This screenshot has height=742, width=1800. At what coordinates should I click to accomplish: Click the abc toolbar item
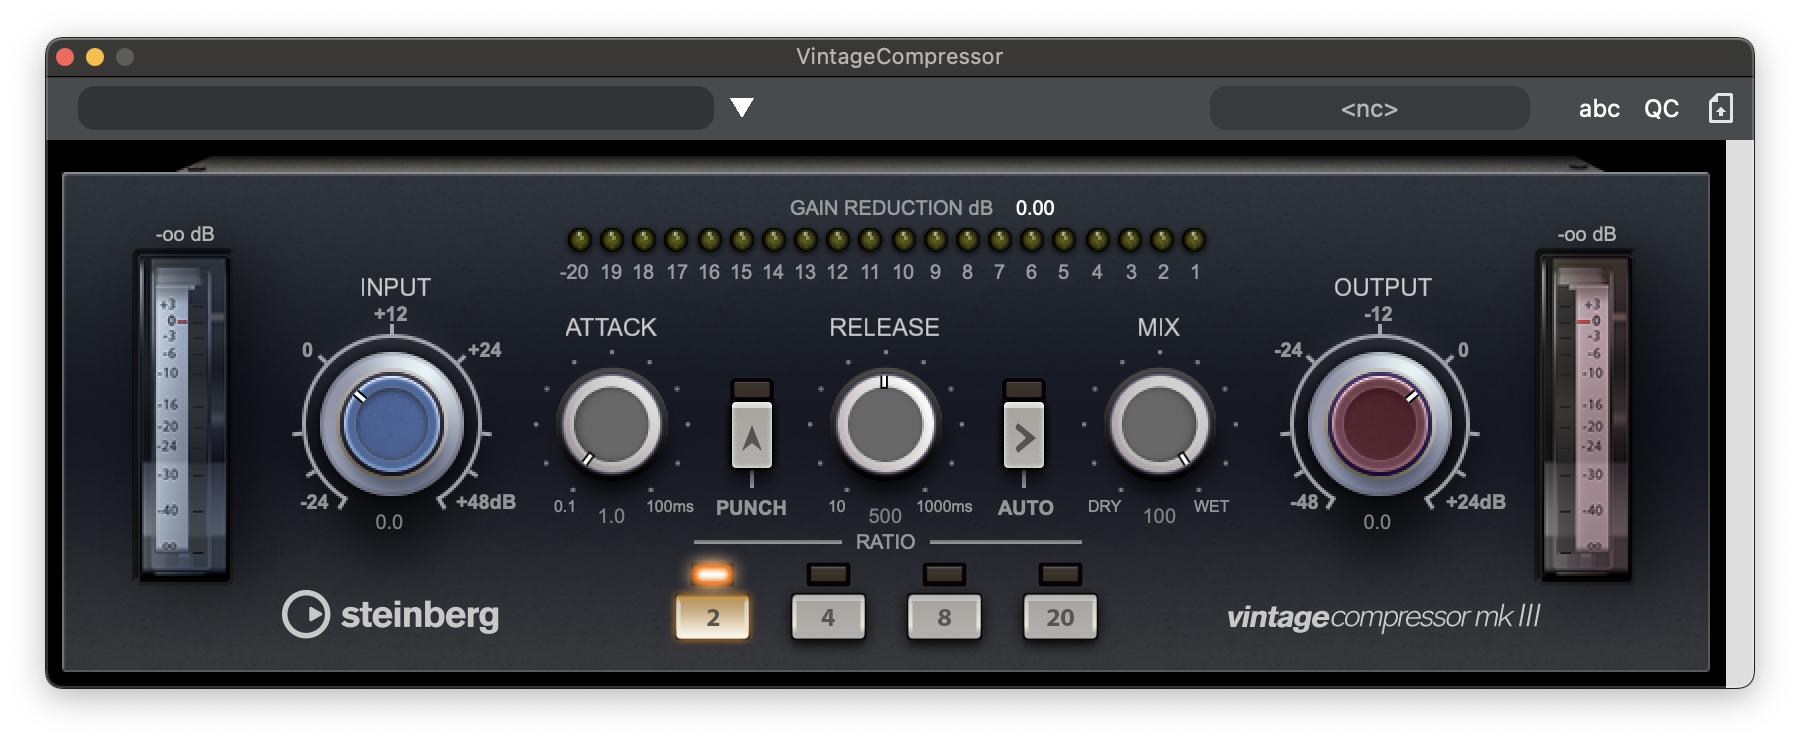(1598, 108)
